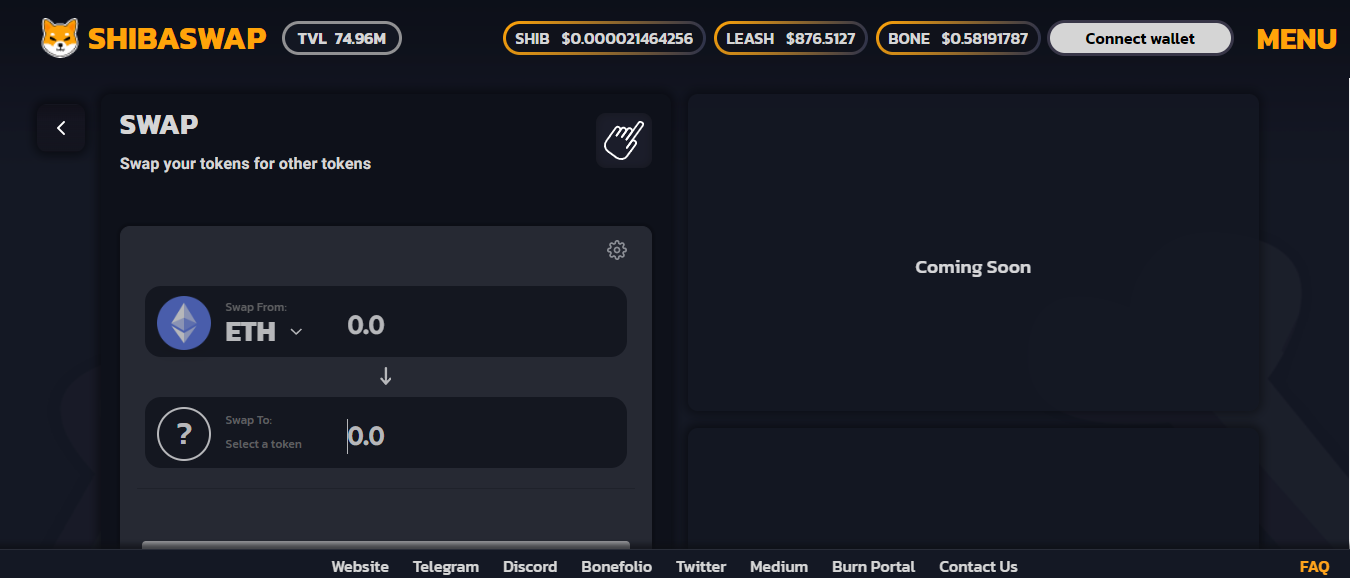This screenshot has width=1350, height=578.
Task: Click the TVL 74.96M badge
Action: point(342,39)
